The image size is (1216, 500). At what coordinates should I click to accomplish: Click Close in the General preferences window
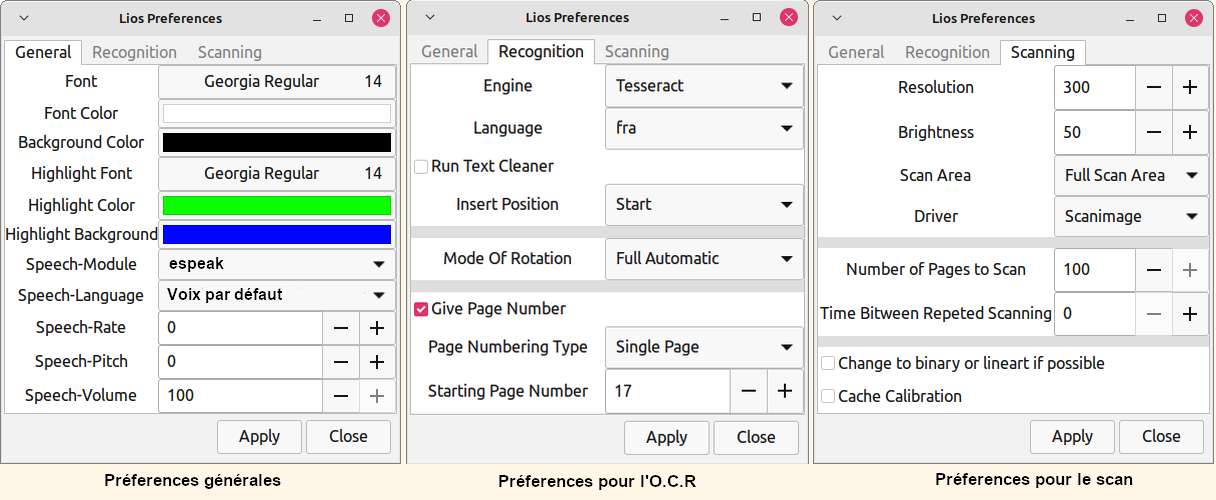click(x=348, y=436)
